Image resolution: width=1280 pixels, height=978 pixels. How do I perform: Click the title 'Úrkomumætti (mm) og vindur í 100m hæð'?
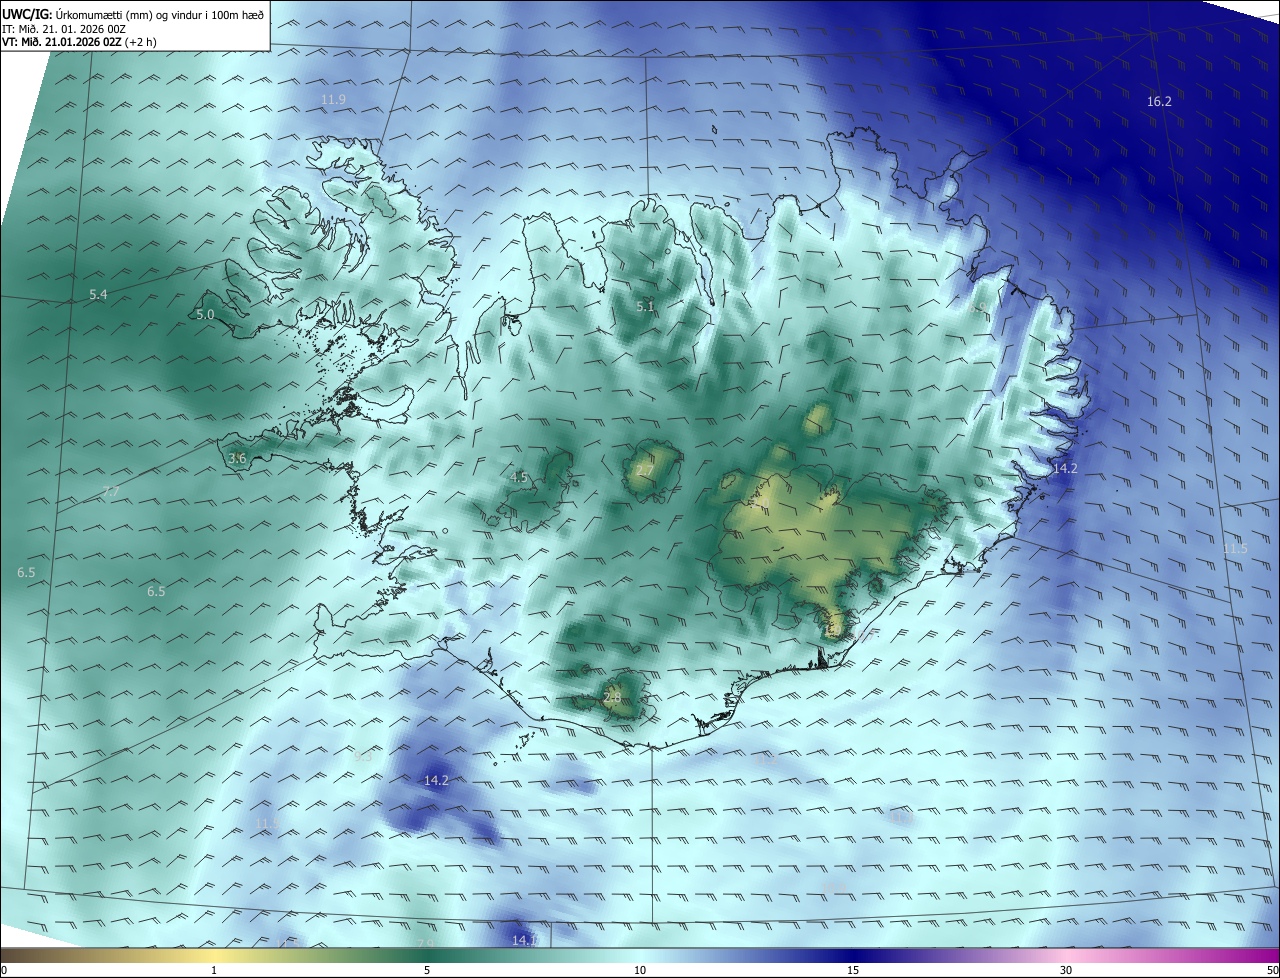159,15
